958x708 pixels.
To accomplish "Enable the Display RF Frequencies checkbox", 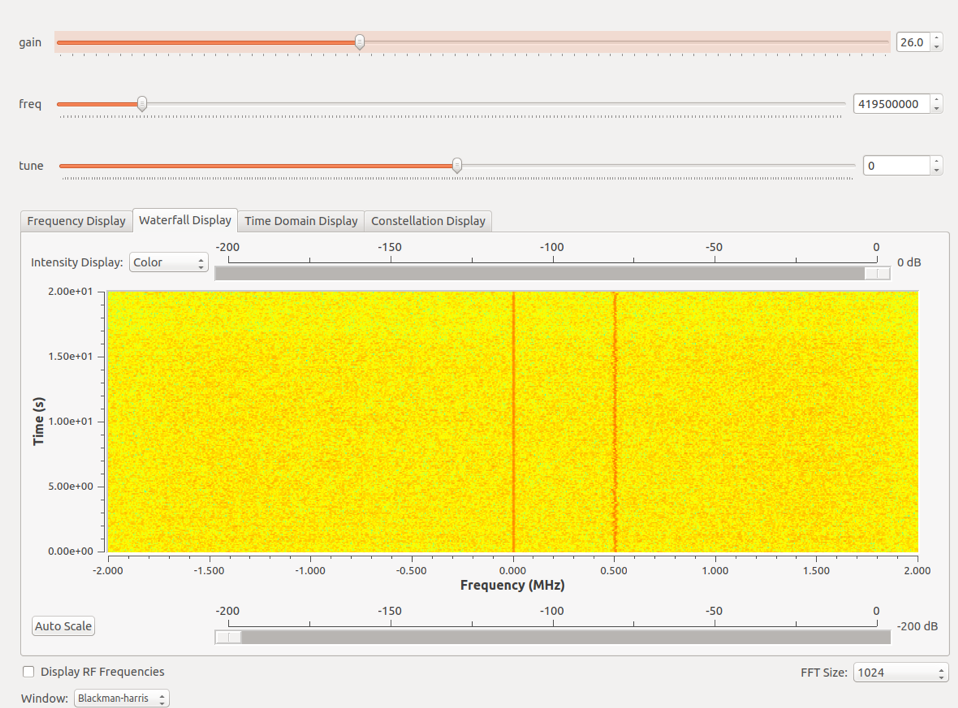I will 29,672.
